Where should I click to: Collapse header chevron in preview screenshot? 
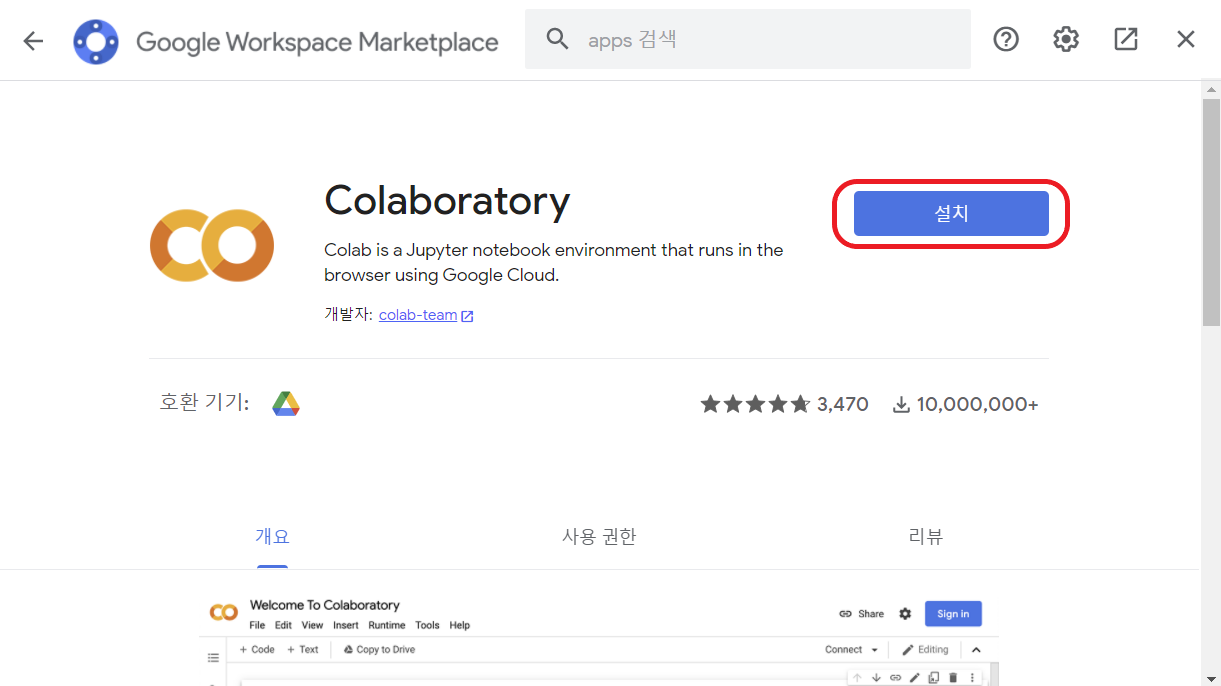pyautogui.click(x=976, y=650)
